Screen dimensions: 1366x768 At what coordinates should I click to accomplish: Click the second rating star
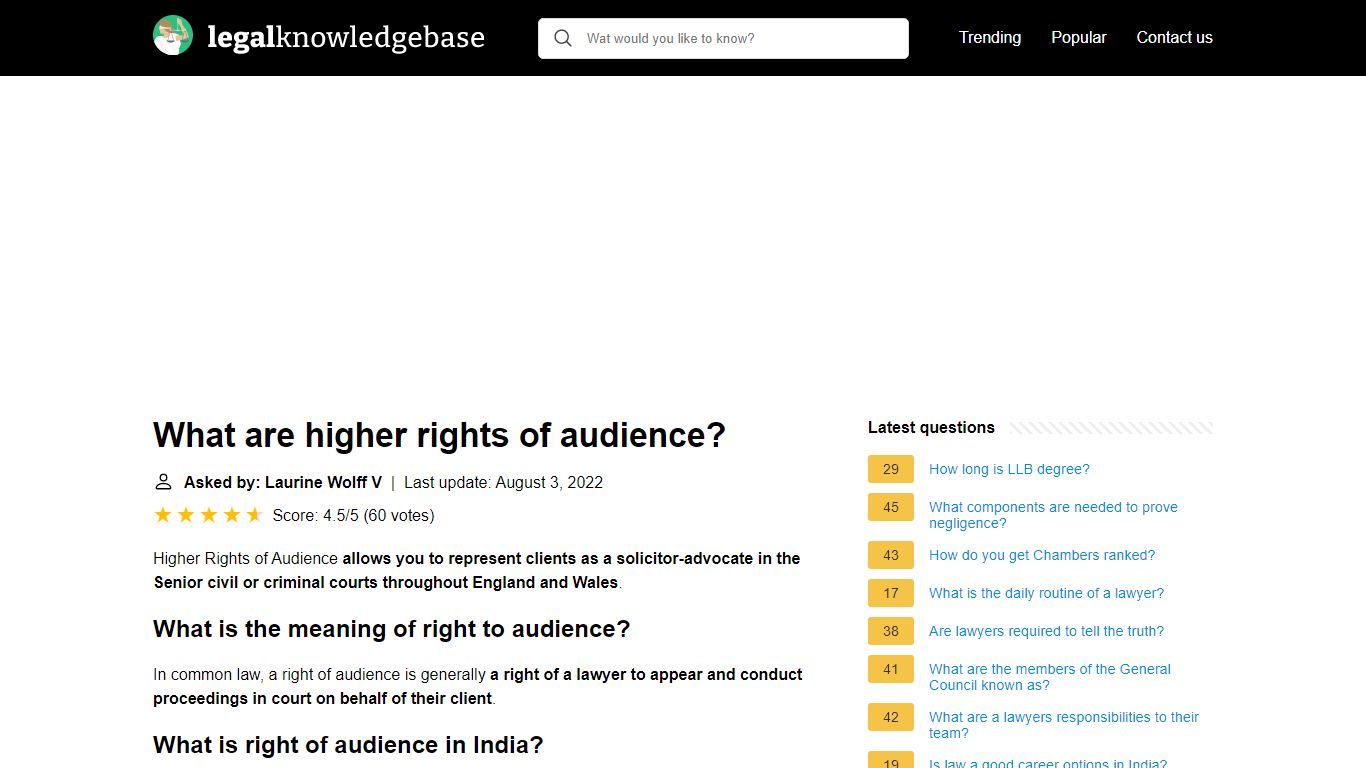tap(186, 515)
